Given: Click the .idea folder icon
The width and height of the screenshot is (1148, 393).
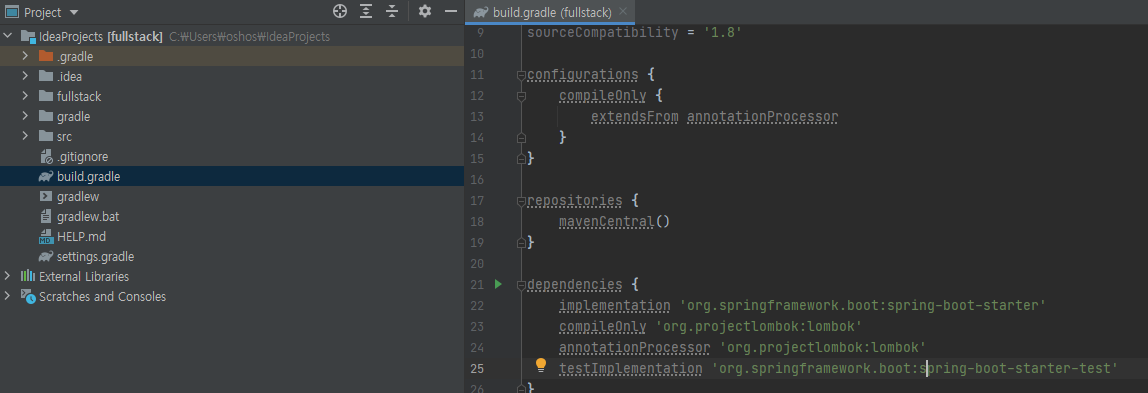Looking at the screenshot, I should click(45, 76).
